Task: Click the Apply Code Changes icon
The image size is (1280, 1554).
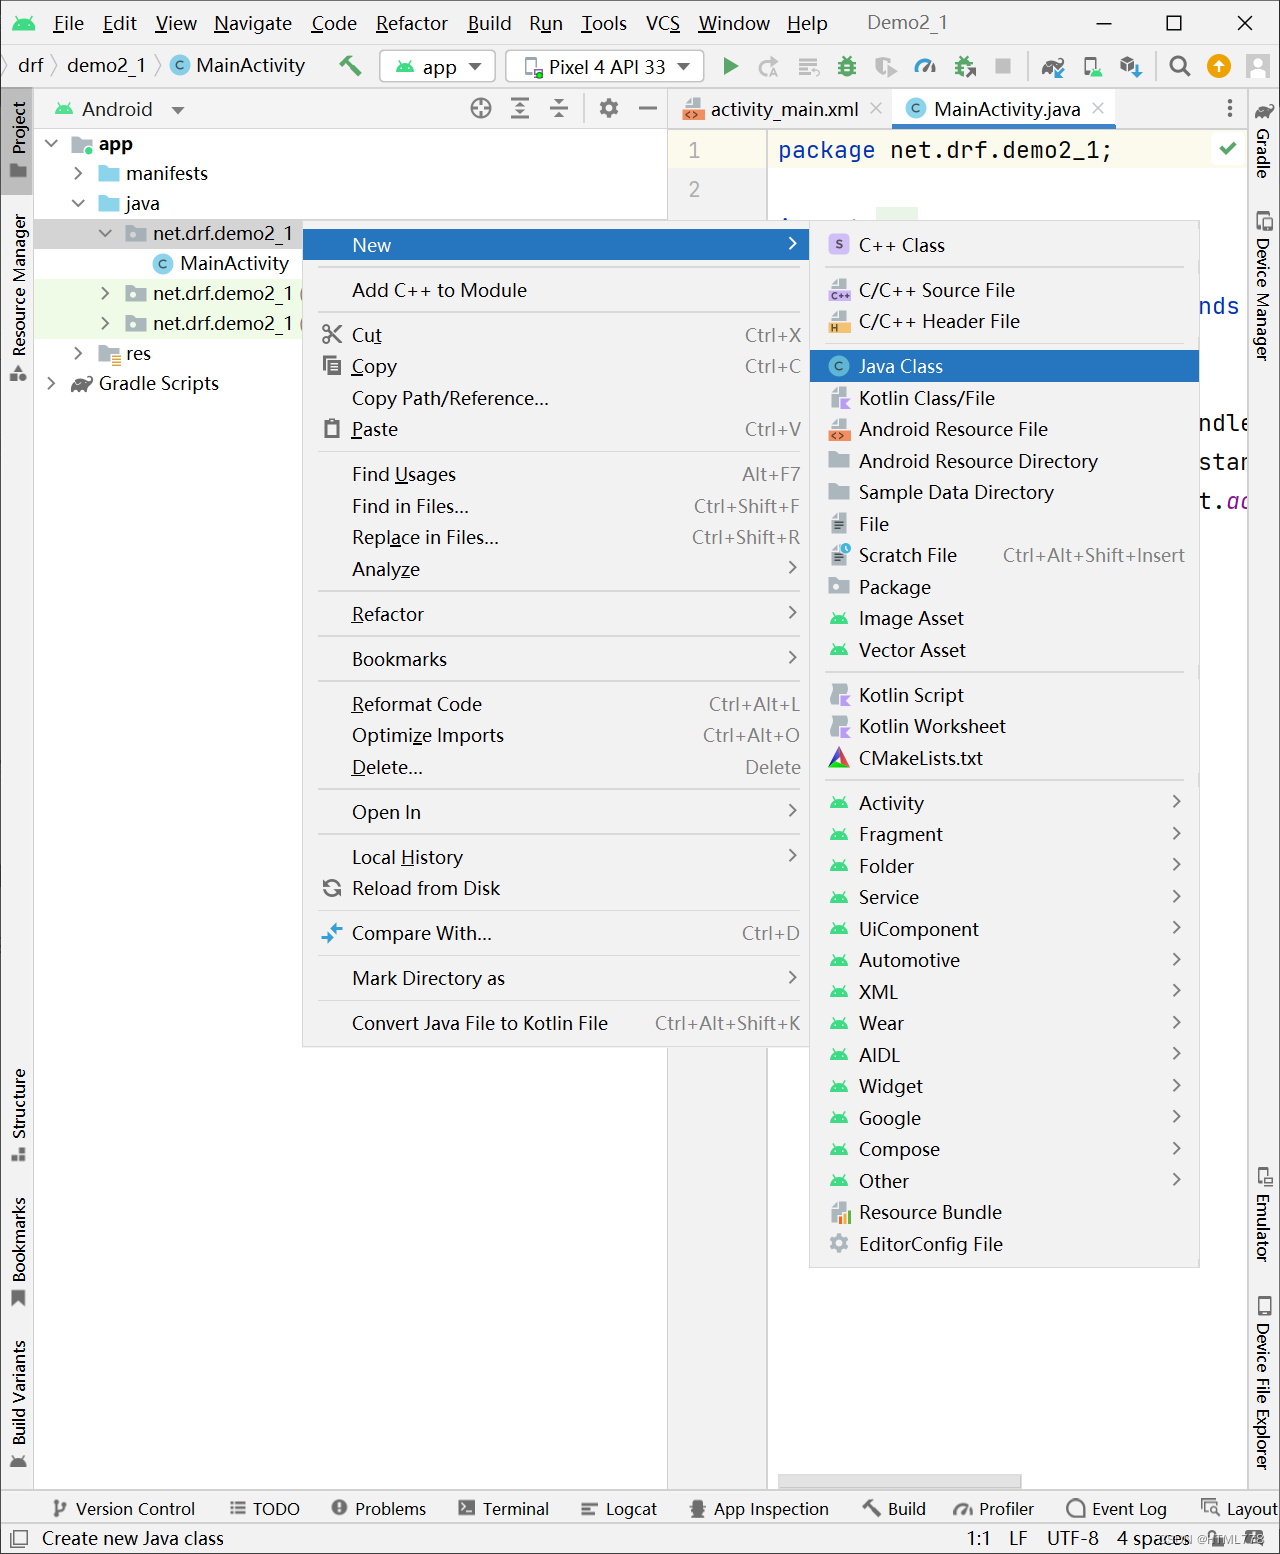Action: 808,66
